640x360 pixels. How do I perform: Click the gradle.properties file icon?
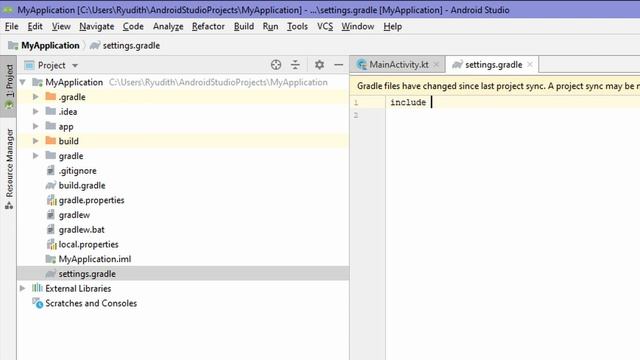click(51, 200)
